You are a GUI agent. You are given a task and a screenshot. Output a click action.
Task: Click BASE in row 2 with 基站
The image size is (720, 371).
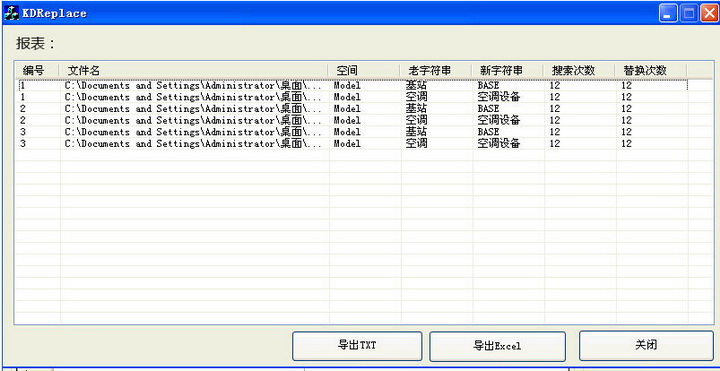(x=488, y=109)
